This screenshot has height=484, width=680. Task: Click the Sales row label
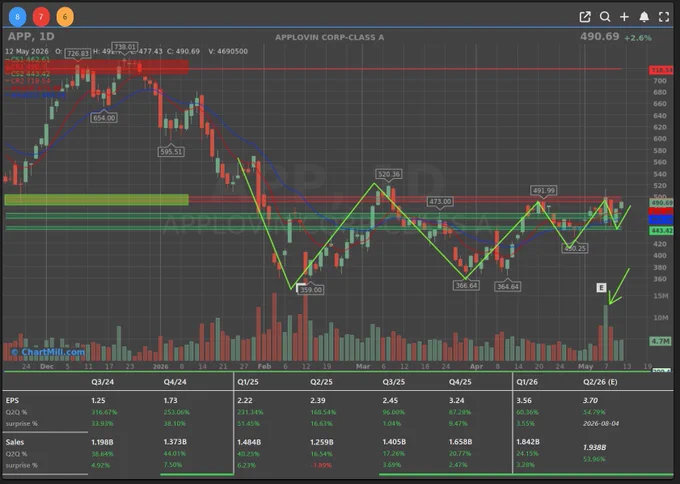(15, 442)
